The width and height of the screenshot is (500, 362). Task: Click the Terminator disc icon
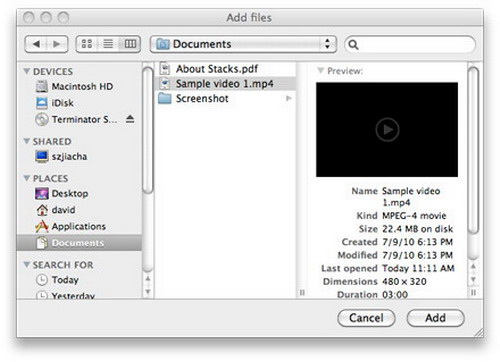click(x=42, y=119)
